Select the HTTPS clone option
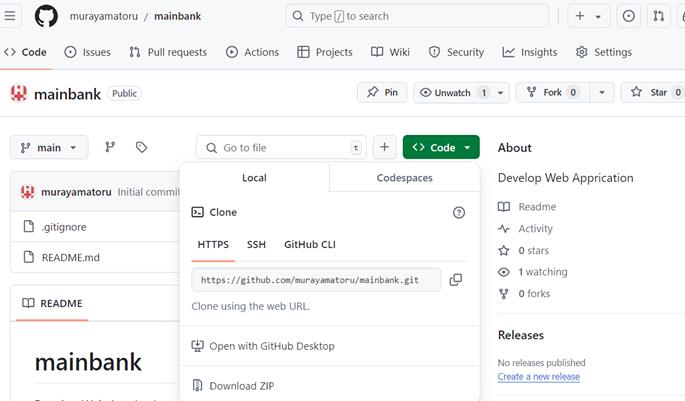685x401 pixels. 213,245
